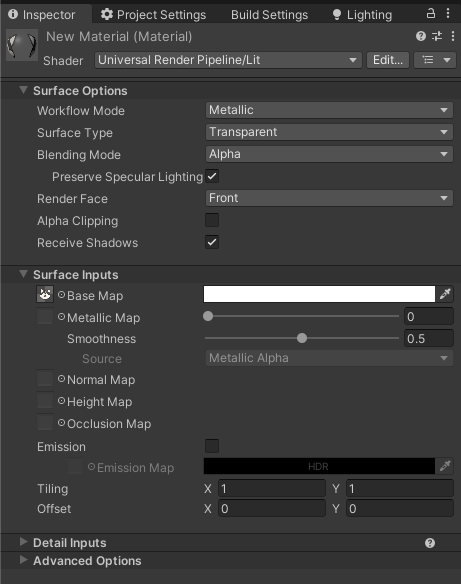This screenshot has height=584, width=461.
Task: Disable the Receive Shadows checkbox
Action: [212, 242]
